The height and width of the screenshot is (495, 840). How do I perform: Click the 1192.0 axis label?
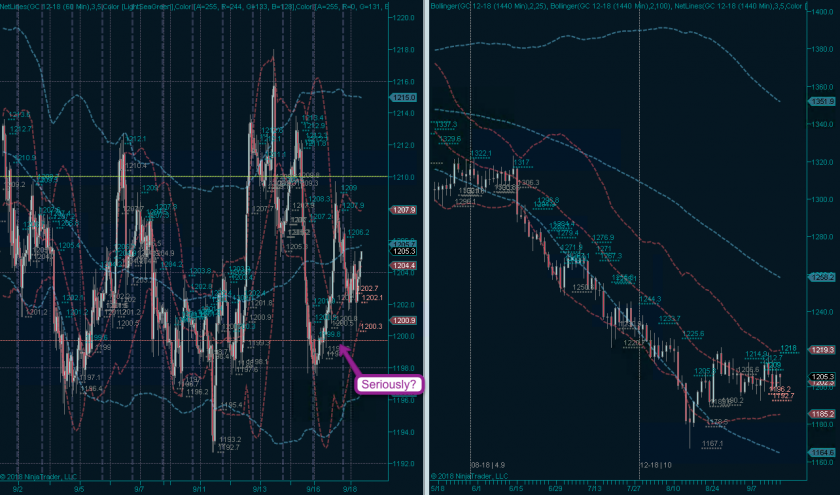point(404,464)
